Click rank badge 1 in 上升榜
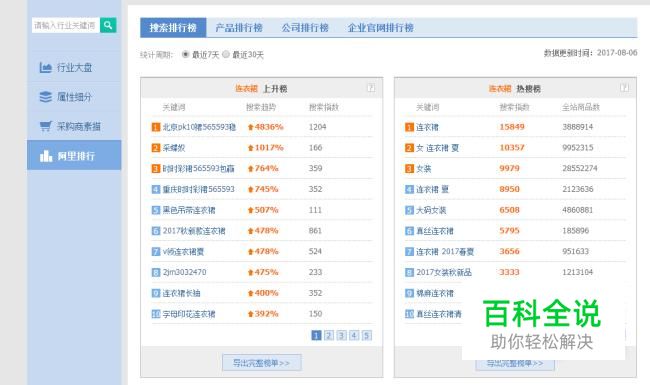Viewport: 650px width, 385px height. coord(156,127)
